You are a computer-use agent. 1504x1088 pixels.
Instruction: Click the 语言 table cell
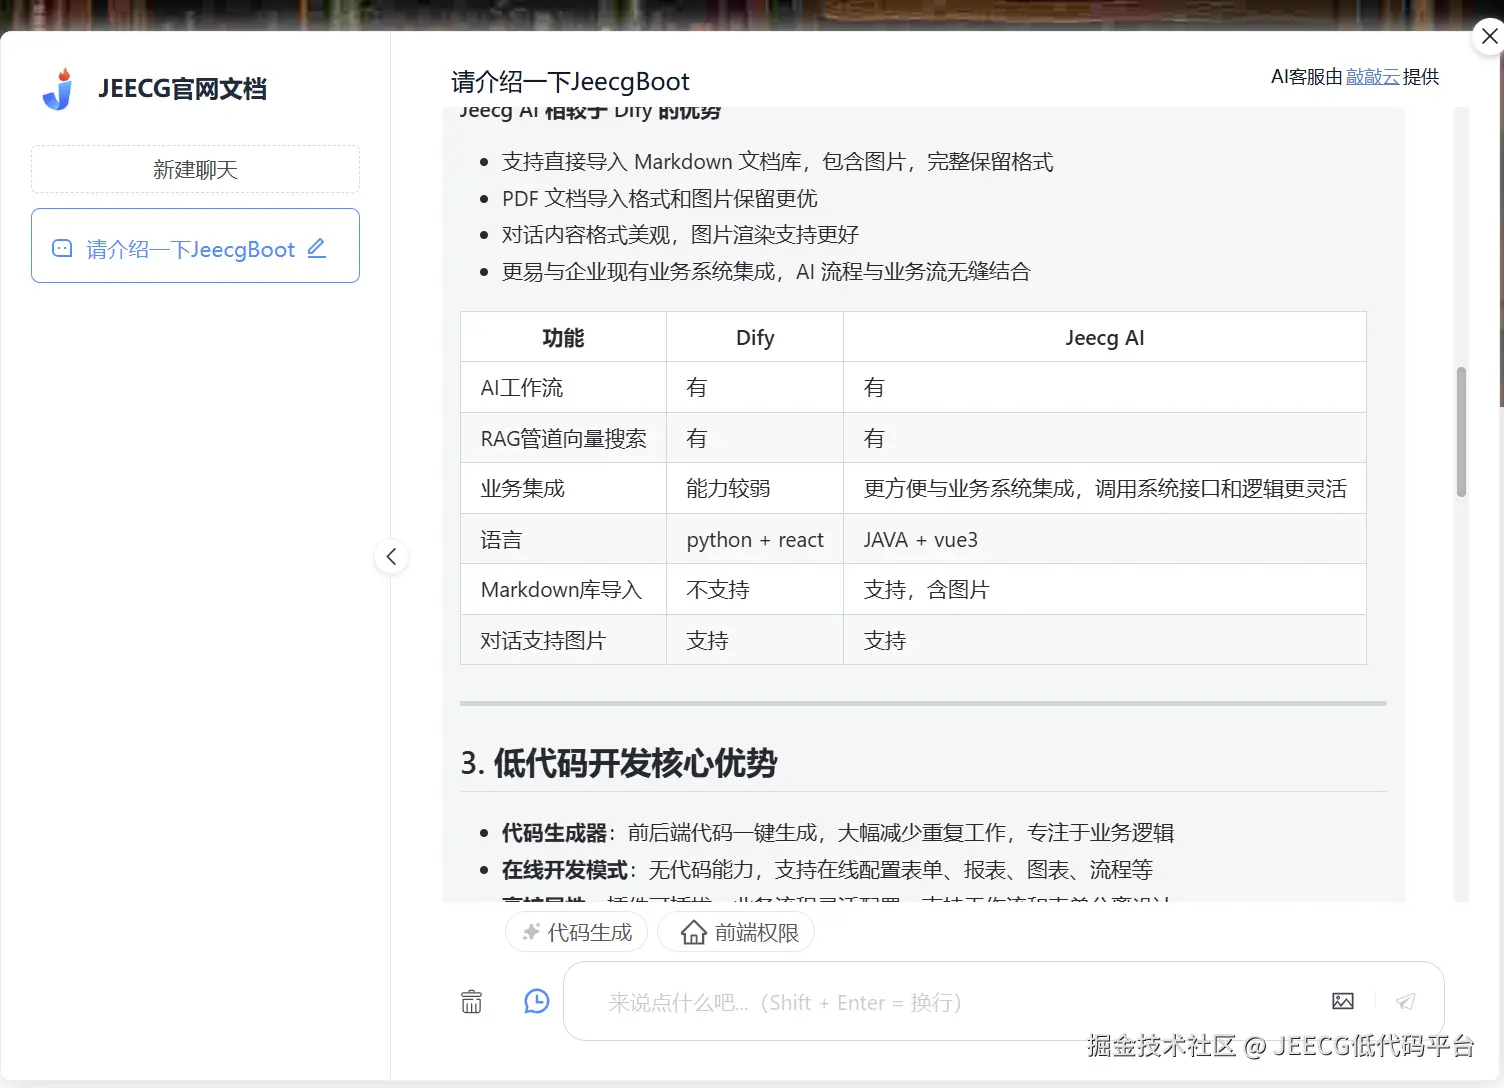point(563,539)
